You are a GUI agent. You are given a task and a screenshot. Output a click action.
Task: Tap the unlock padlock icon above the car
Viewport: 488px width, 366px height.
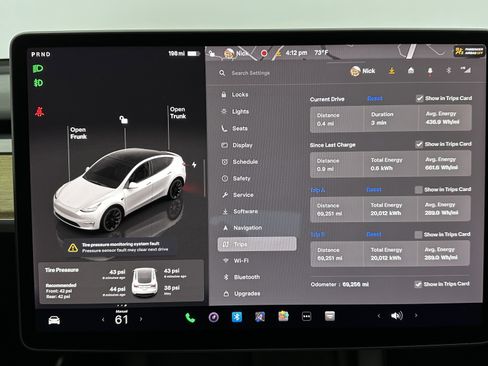point(123,119)
